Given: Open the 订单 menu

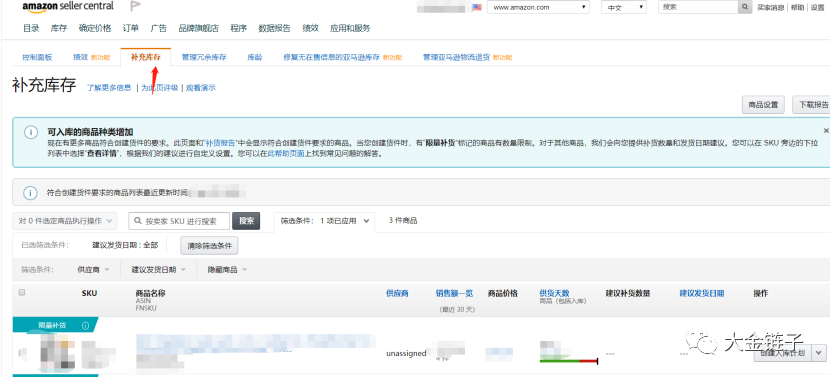Looking at the screenshot, I should [131, 29].
